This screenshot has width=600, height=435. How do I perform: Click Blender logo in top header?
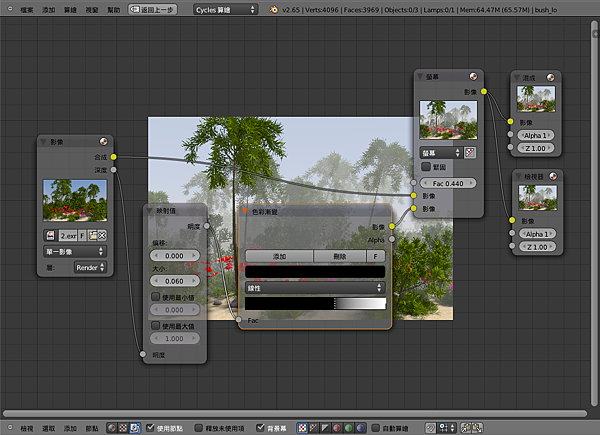pos(274,10)
